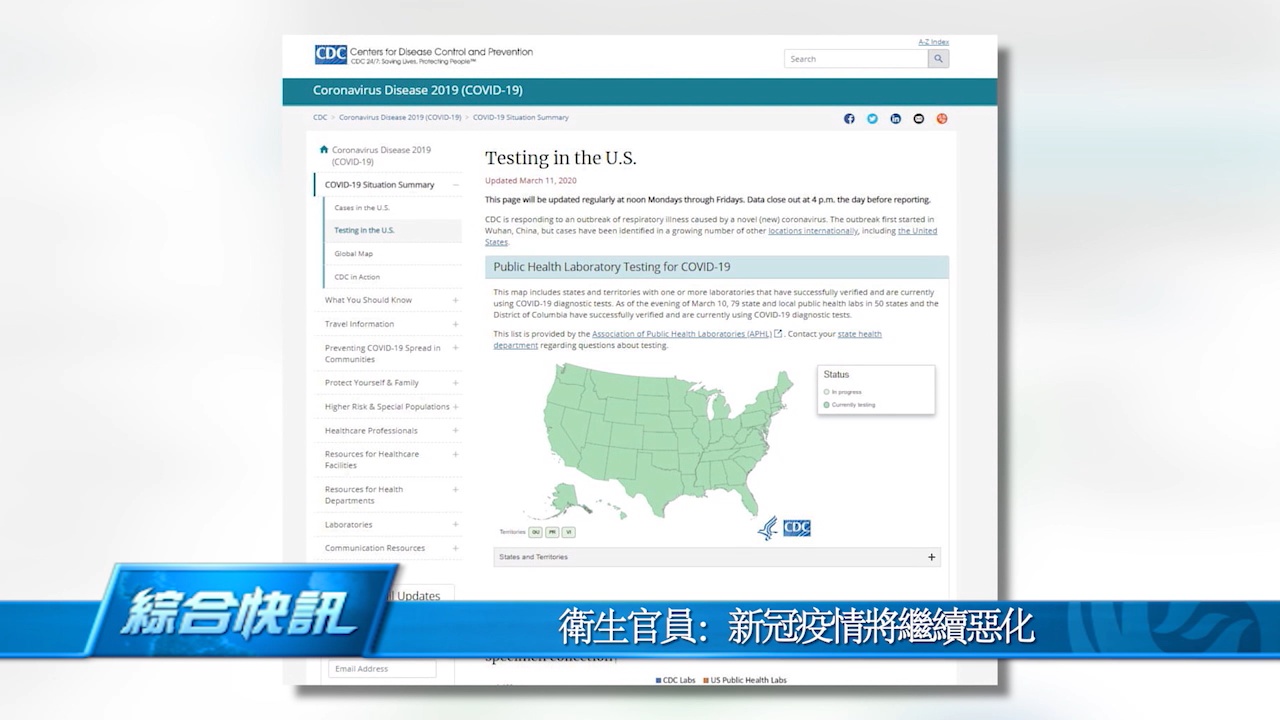Select the PR territory box
Screen dimensions: 1280x720
pyautogui.click(x=552, y=532)
